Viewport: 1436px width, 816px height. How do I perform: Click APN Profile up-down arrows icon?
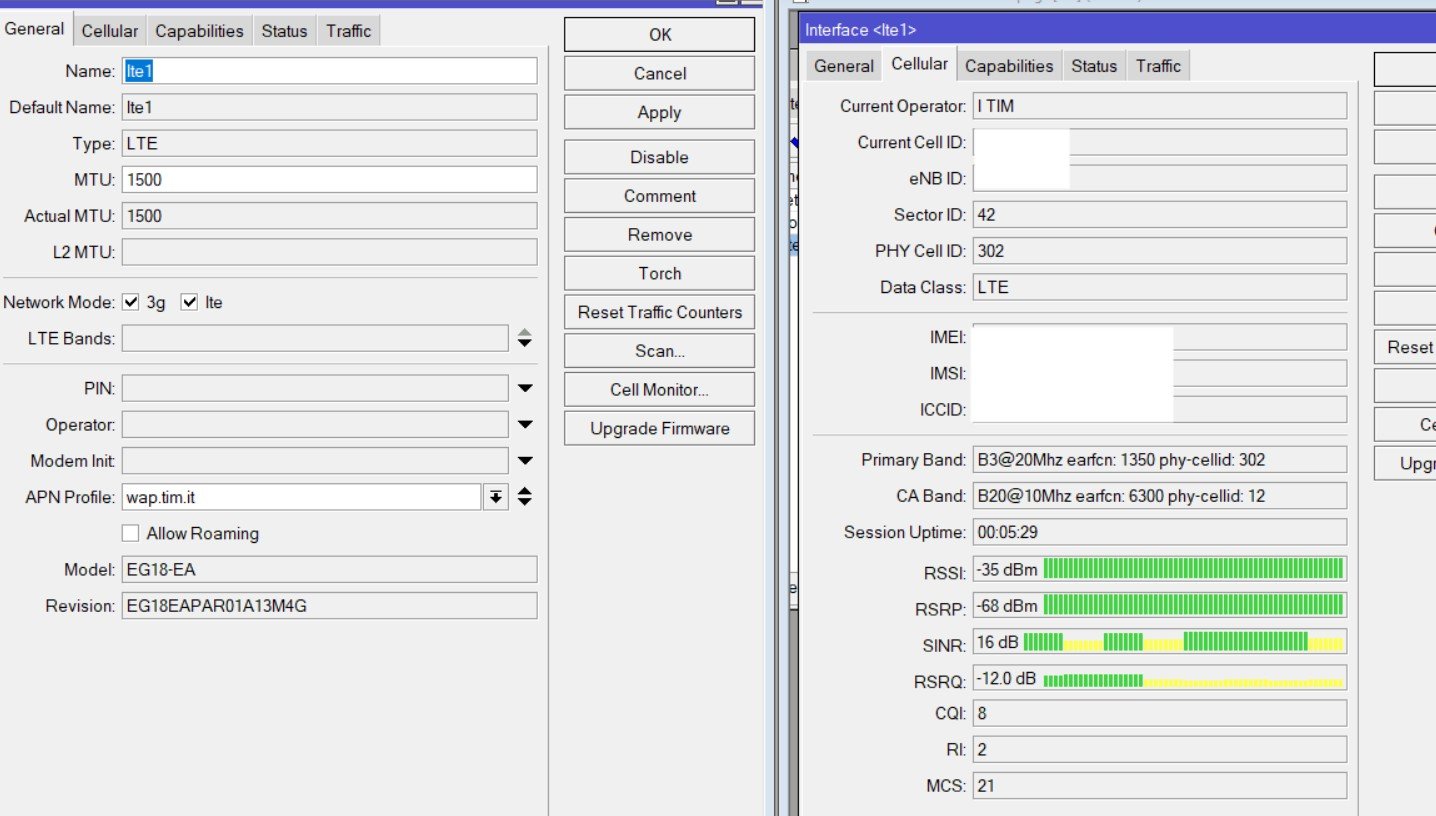coord(525,497)
